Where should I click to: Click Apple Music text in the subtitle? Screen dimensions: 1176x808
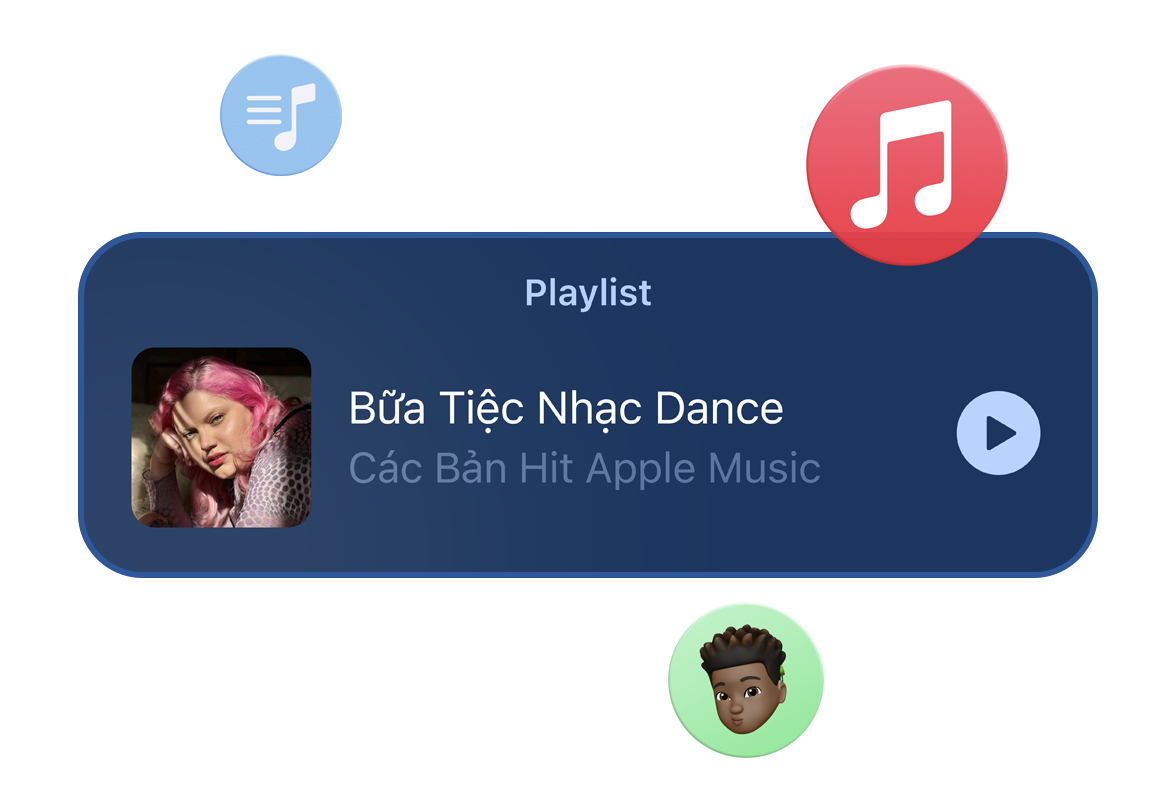704,470
